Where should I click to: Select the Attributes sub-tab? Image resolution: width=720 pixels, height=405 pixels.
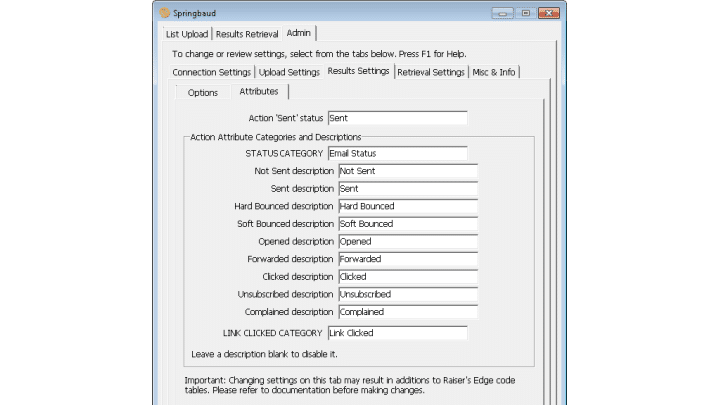[259, 91]
